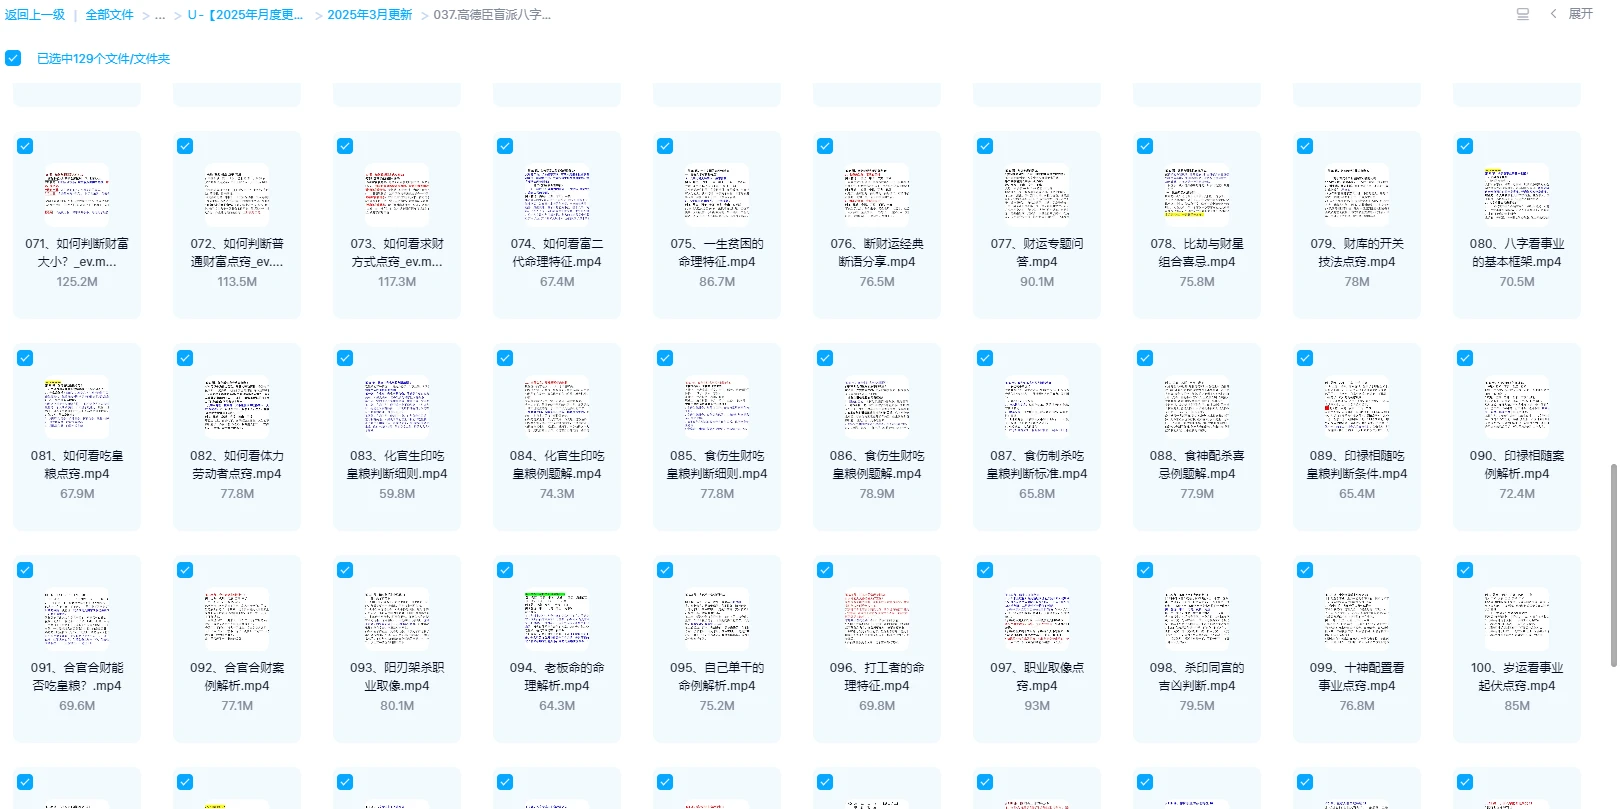Click the 93M file size label
The width and height of the screenshot is (1621, 809).
tap(1037, 706)
